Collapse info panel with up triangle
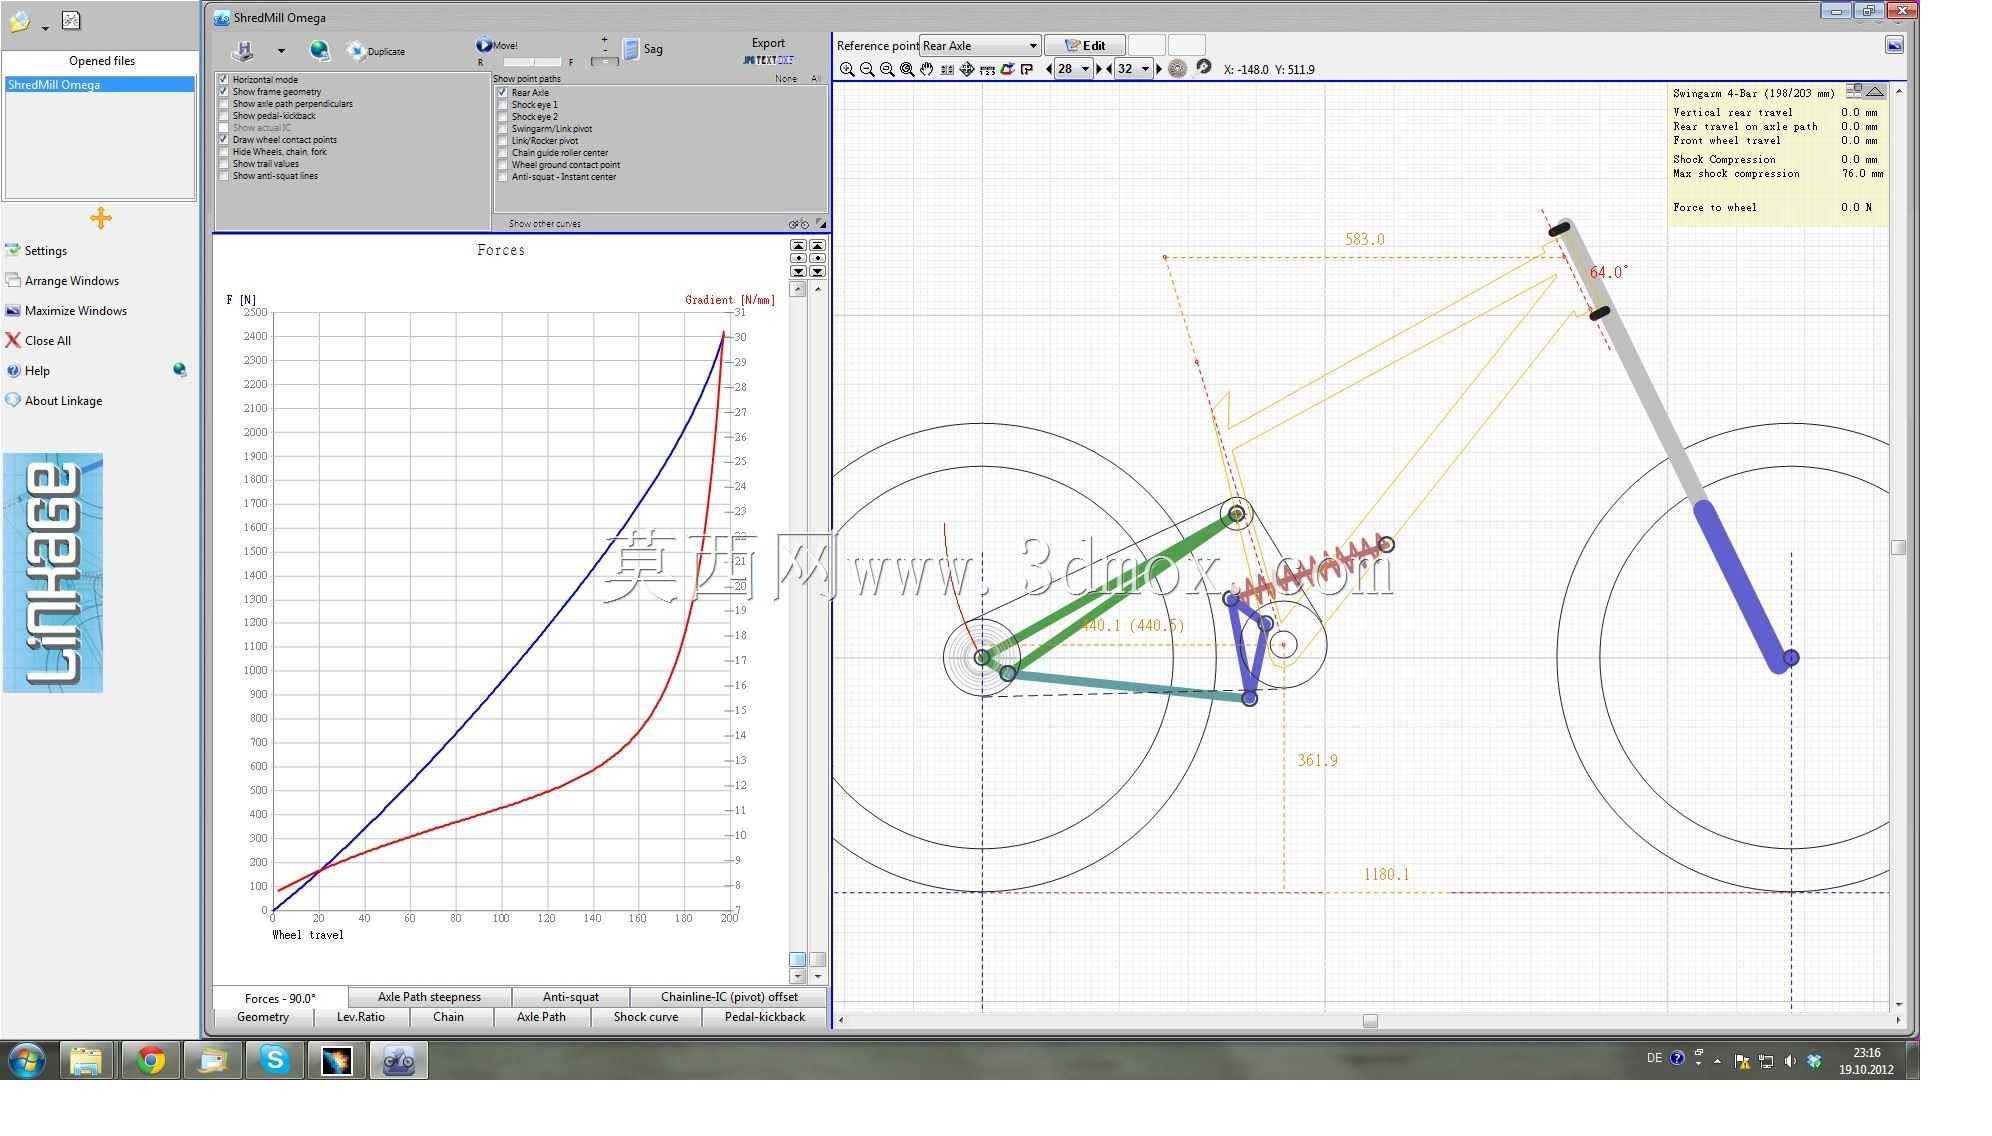The width and height of the screenshot is (1992, 1136). 1876,91
